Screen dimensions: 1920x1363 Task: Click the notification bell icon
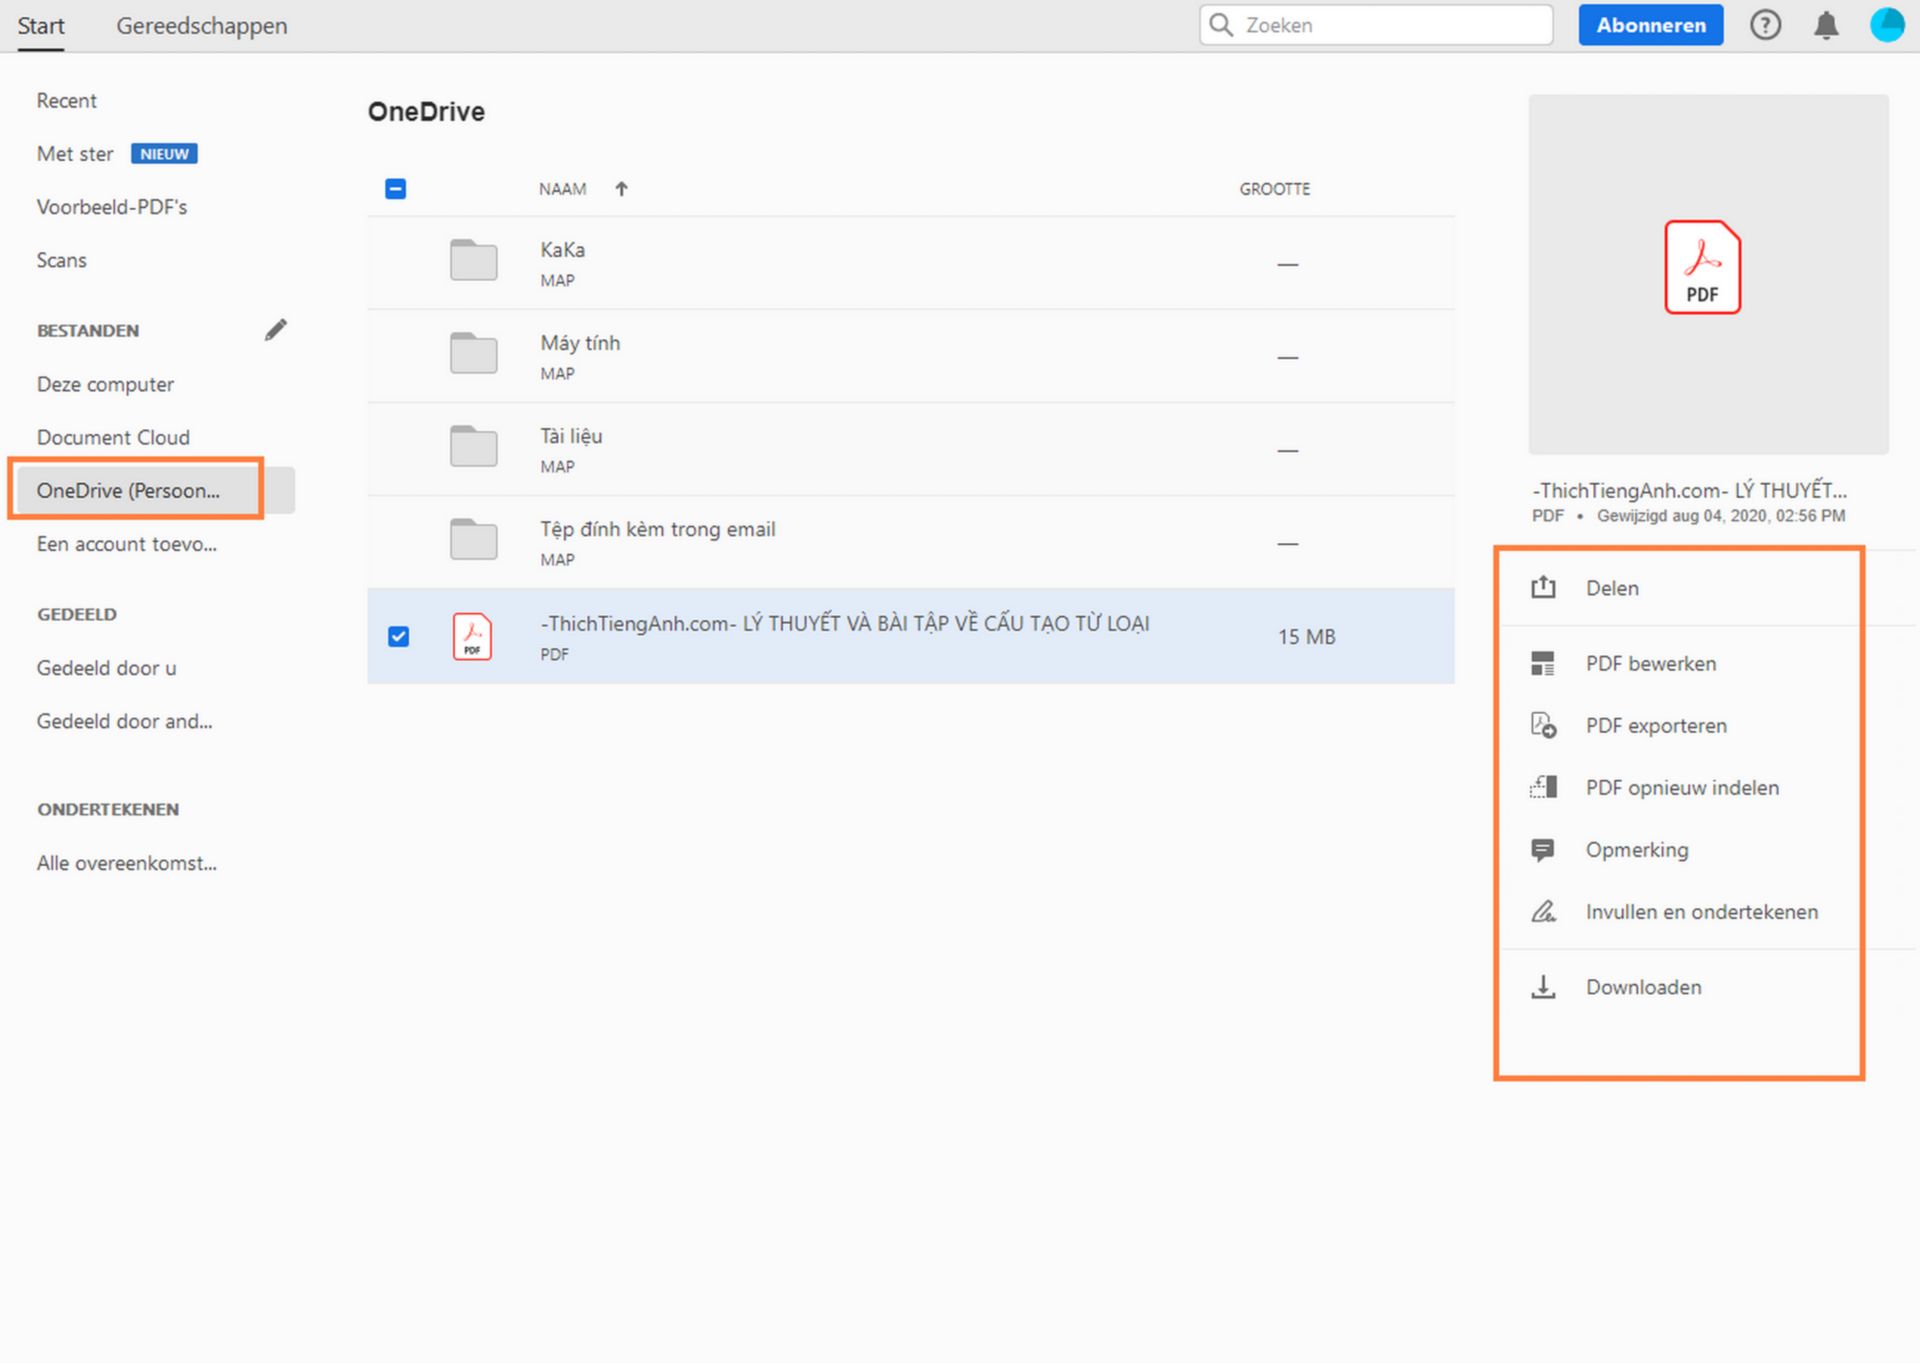pyautogui.click(x=1826, y=25)
